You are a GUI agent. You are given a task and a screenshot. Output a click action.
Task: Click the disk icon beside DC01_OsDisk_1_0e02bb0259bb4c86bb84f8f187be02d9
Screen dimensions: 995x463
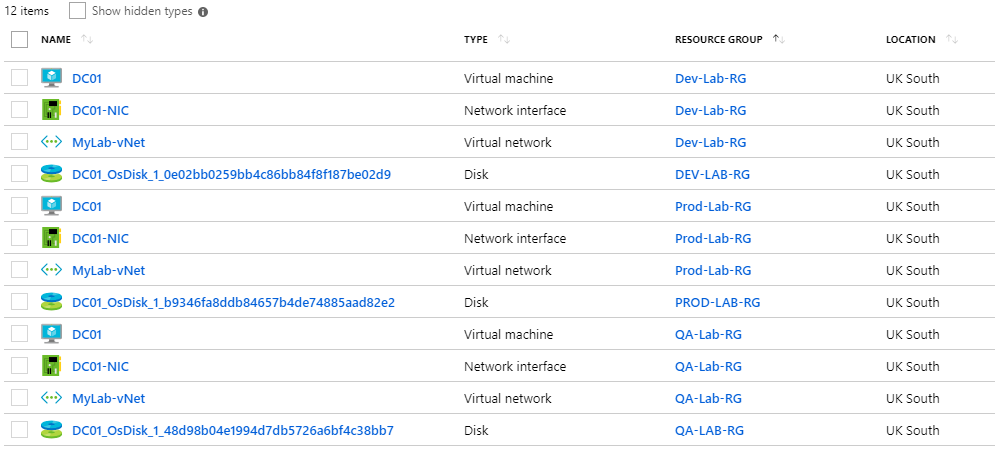(x=51, y=174)
